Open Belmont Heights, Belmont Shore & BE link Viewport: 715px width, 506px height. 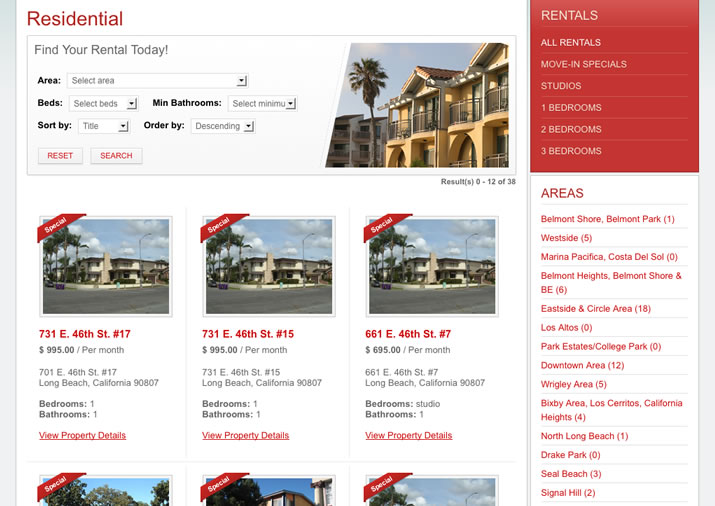[611, 283]
